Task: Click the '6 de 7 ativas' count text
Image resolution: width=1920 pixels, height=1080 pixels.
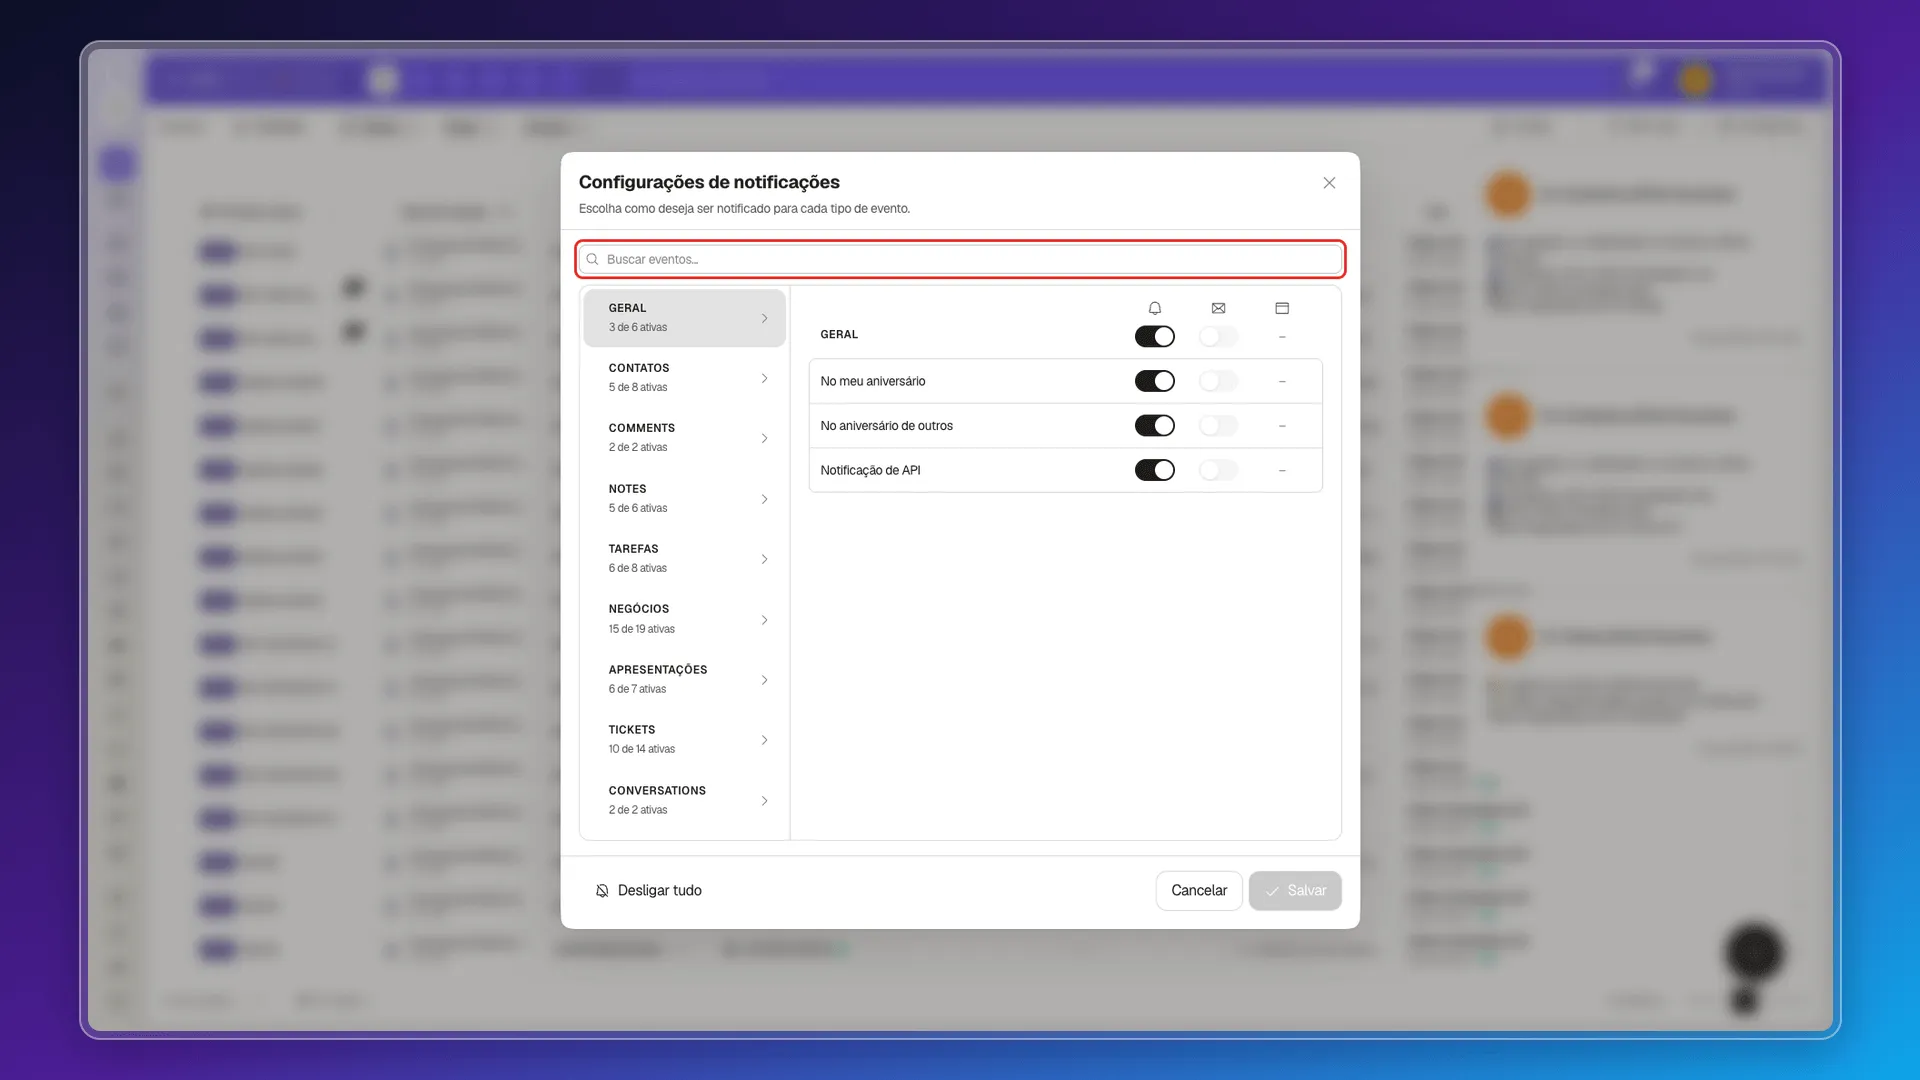Action: coord(637,689)
